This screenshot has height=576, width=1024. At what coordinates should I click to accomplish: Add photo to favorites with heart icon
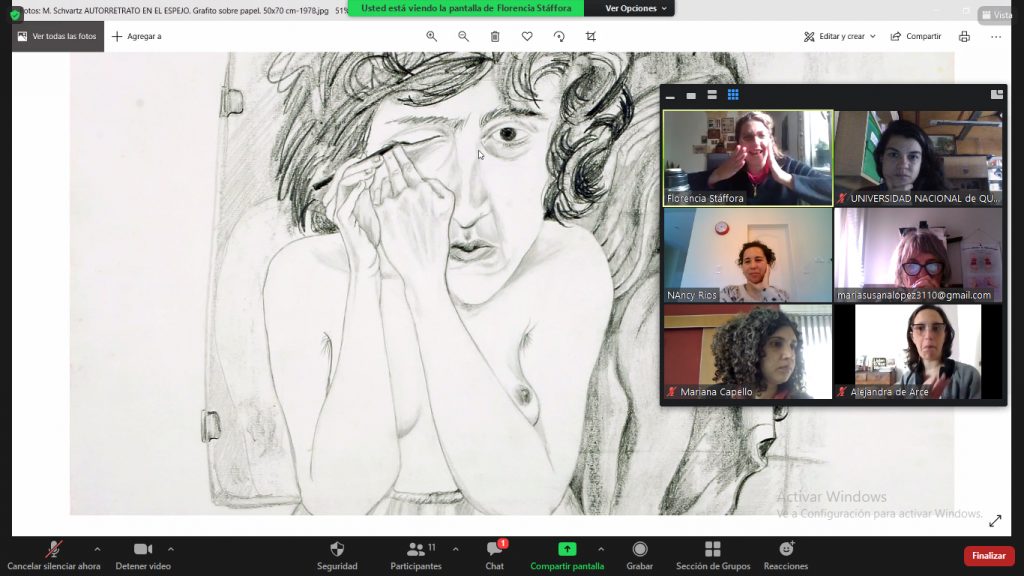pos(527,36)
